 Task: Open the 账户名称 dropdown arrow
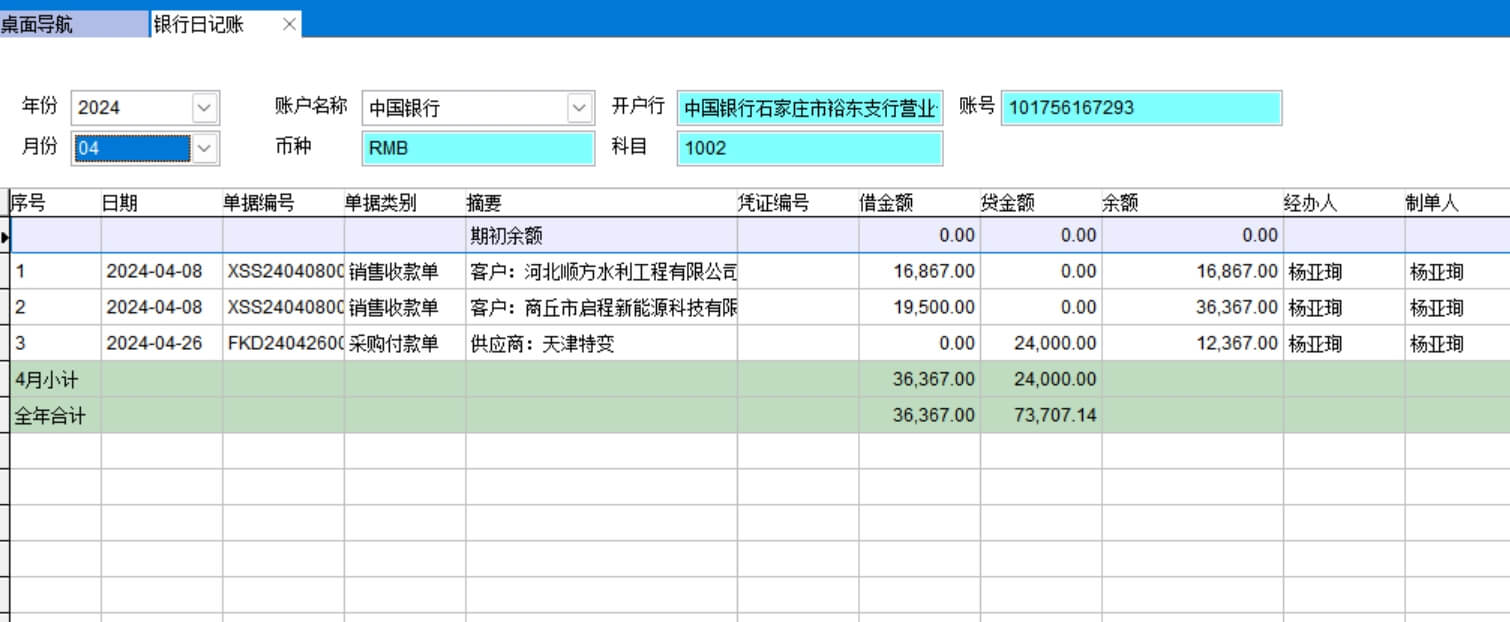(x=579, y=108)
